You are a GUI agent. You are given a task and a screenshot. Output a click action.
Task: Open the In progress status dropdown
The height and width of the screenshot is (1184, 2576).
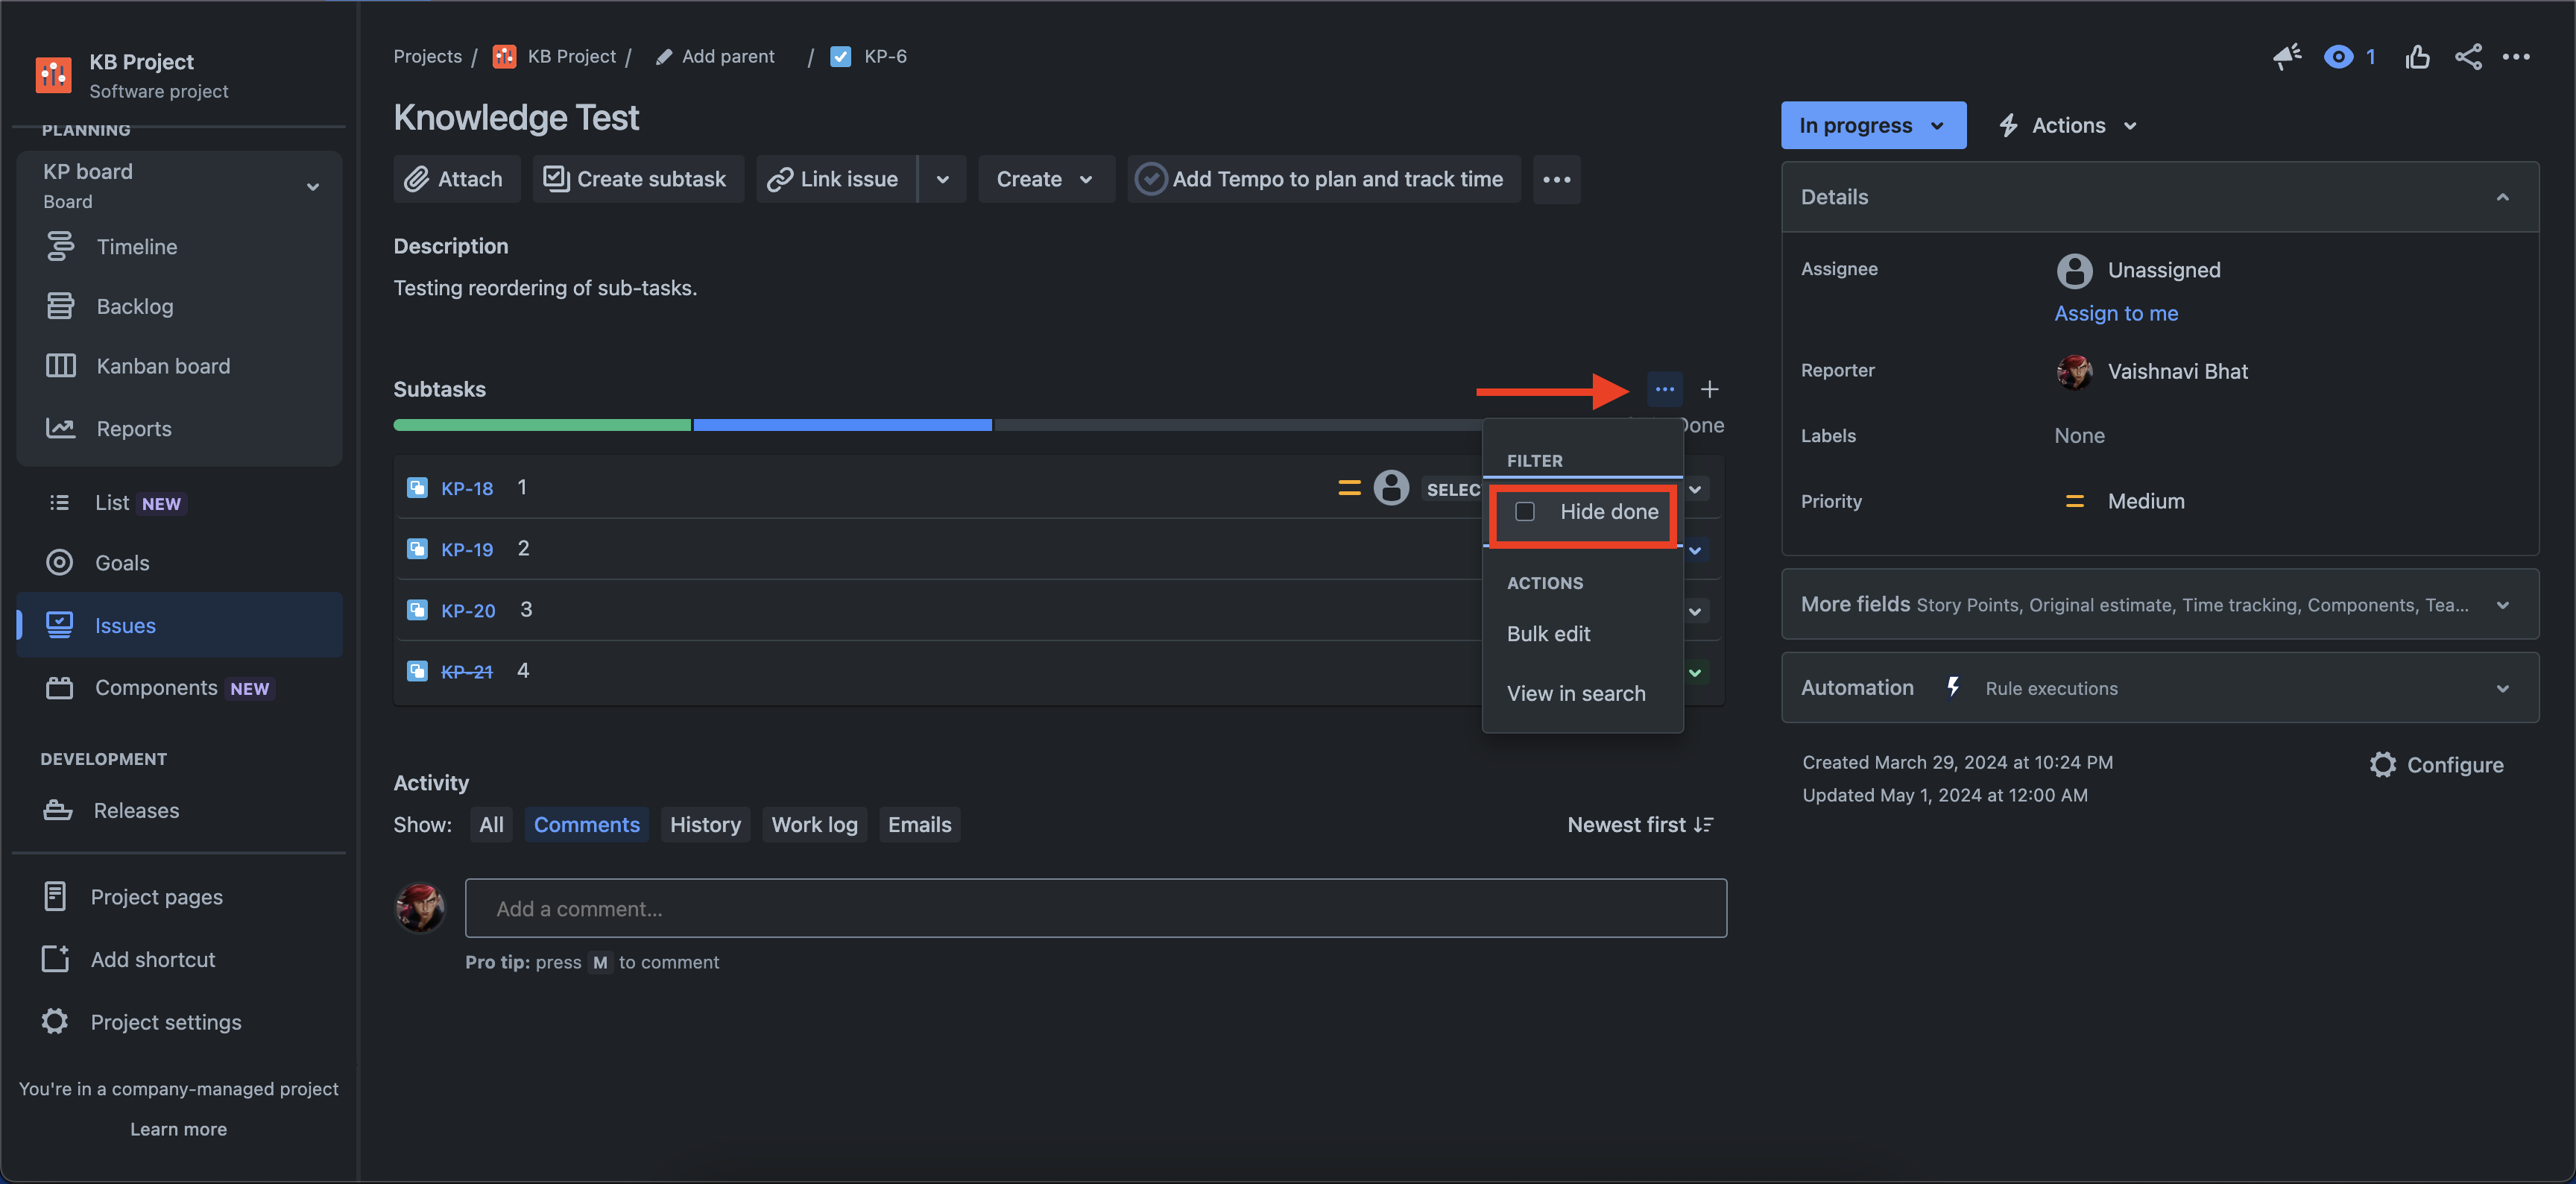[1872, 125]
